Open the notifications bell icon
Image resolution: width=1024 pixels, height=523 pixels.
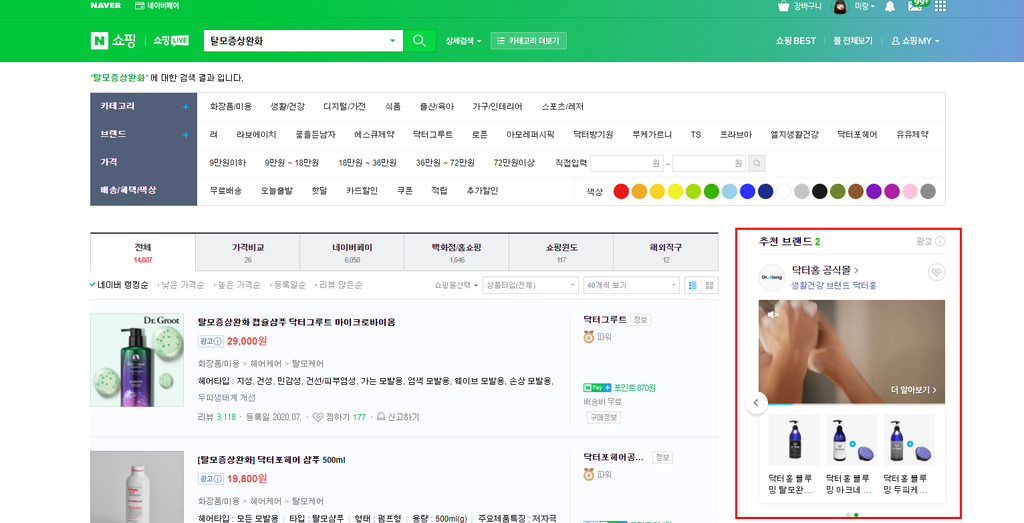tap(889, 7)
